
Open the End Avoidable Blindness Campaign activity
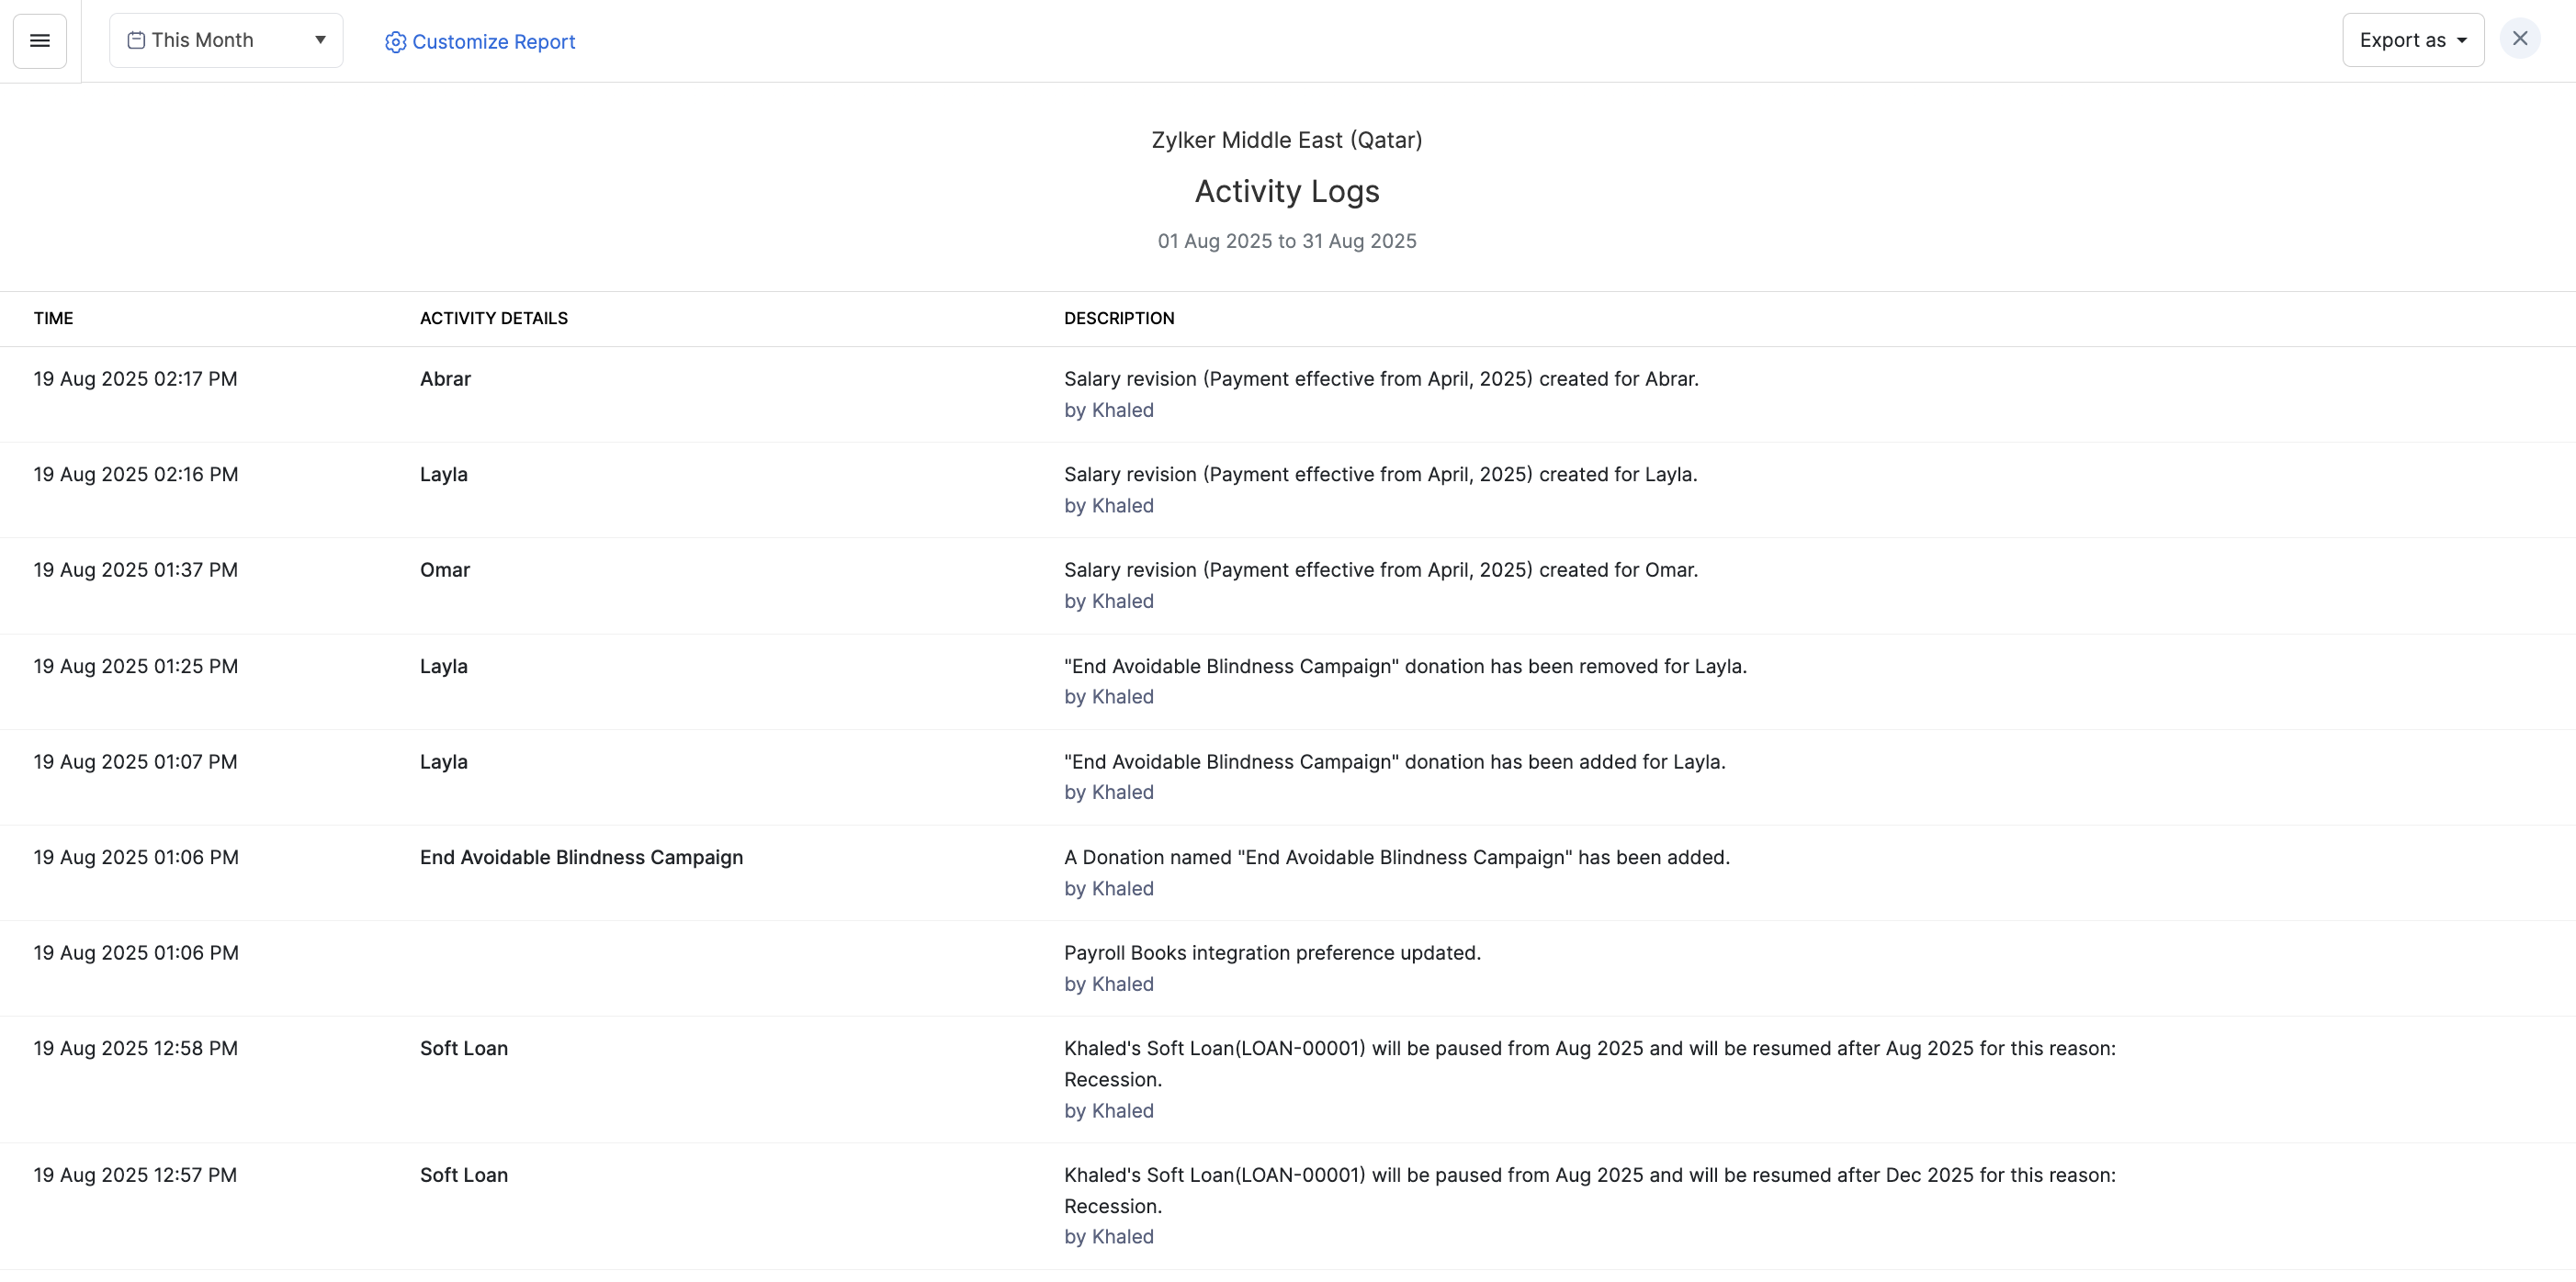pos(581,857)
